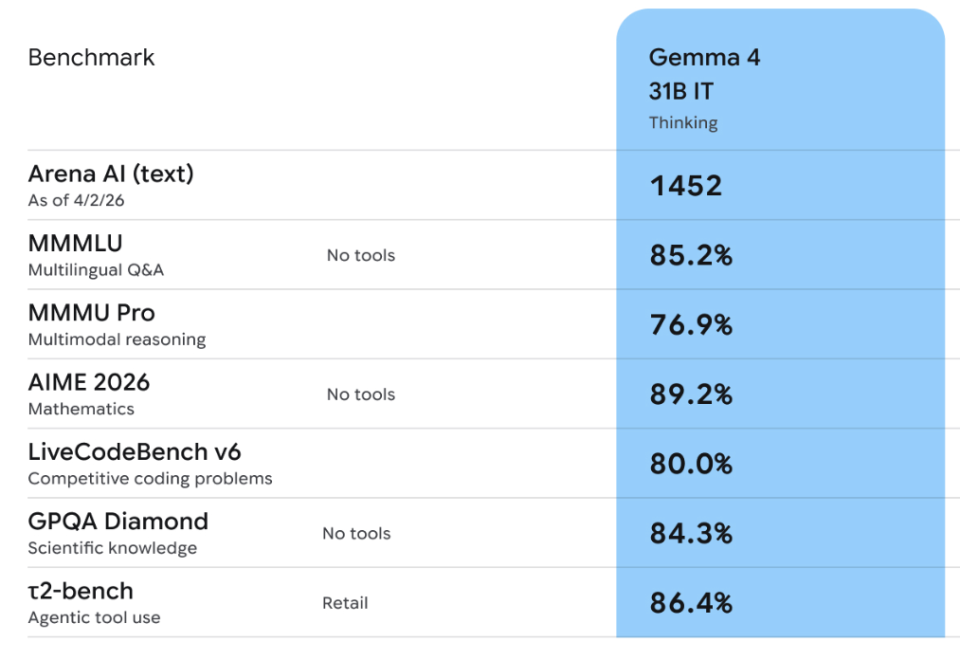Viewport: 960px width, 660px height.
Task: Click the Retail label in τ2-bench row
Action: click(x=345, y=603)
